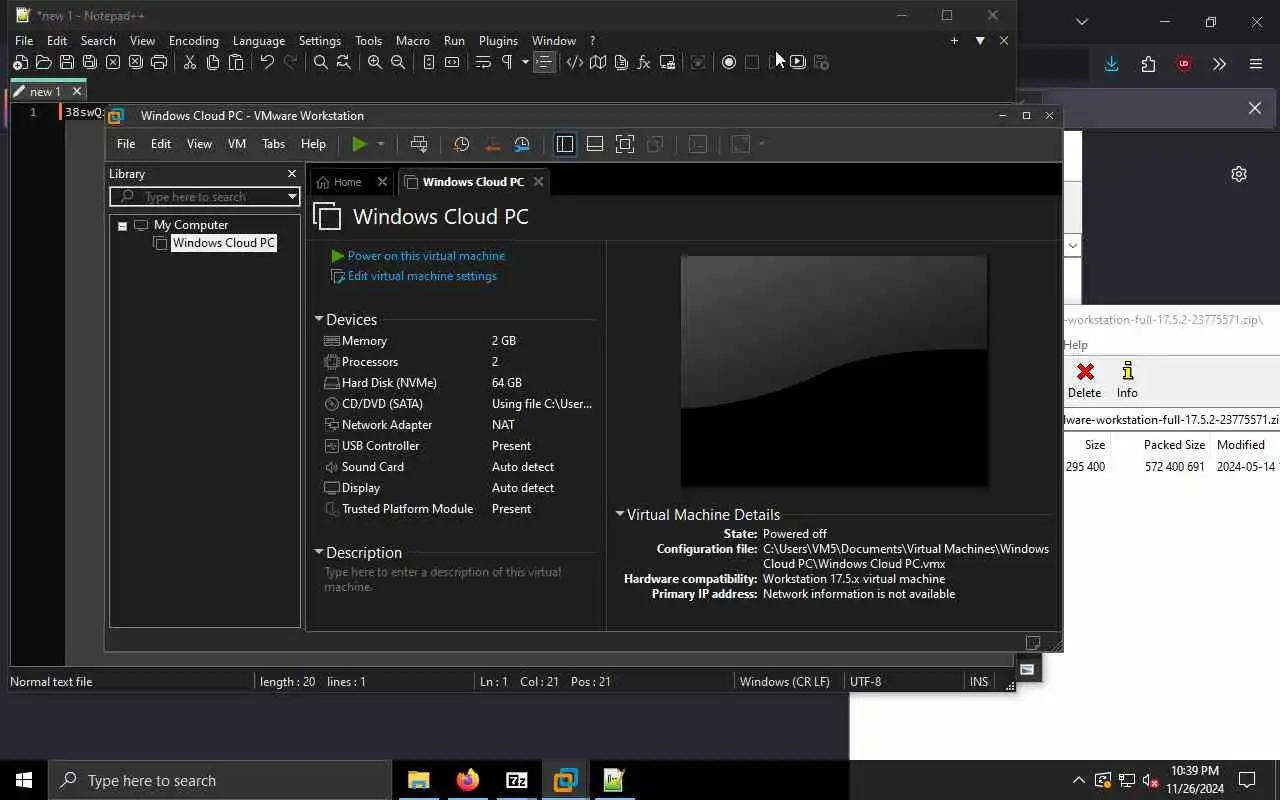Collapse the Virtual Machine Details section

click(620, 514)
